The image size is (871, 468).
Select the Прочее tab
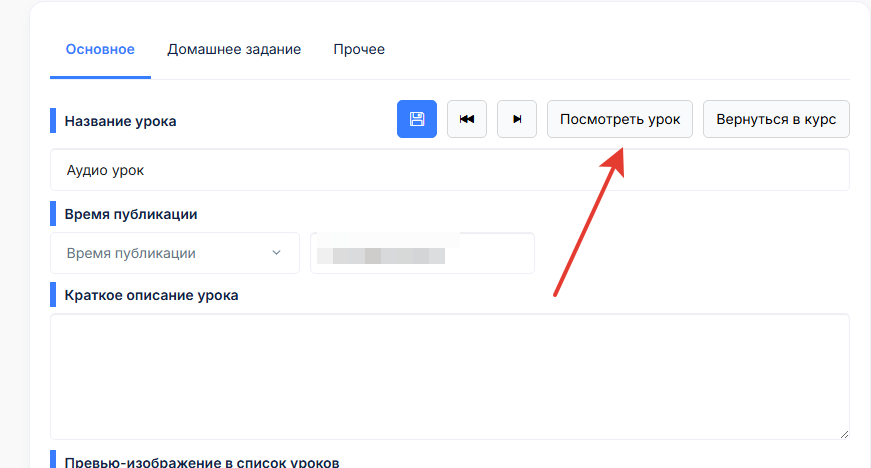click(x=359, y=49)
